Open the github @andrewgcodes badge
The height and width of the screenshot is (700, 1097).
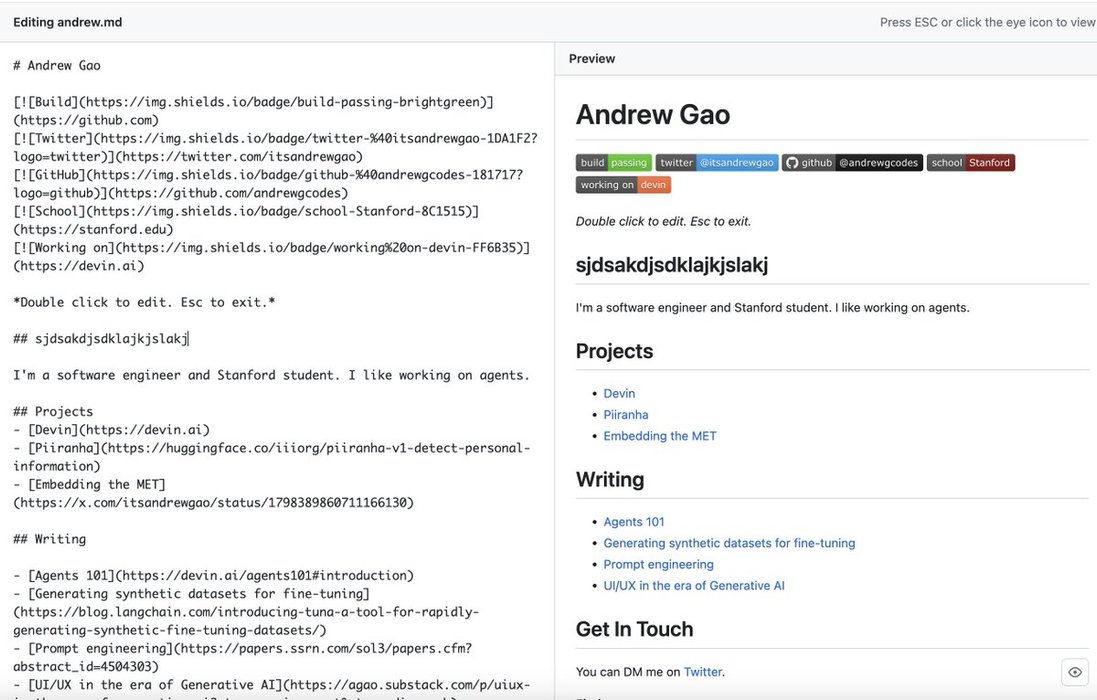tap(852, 162)
